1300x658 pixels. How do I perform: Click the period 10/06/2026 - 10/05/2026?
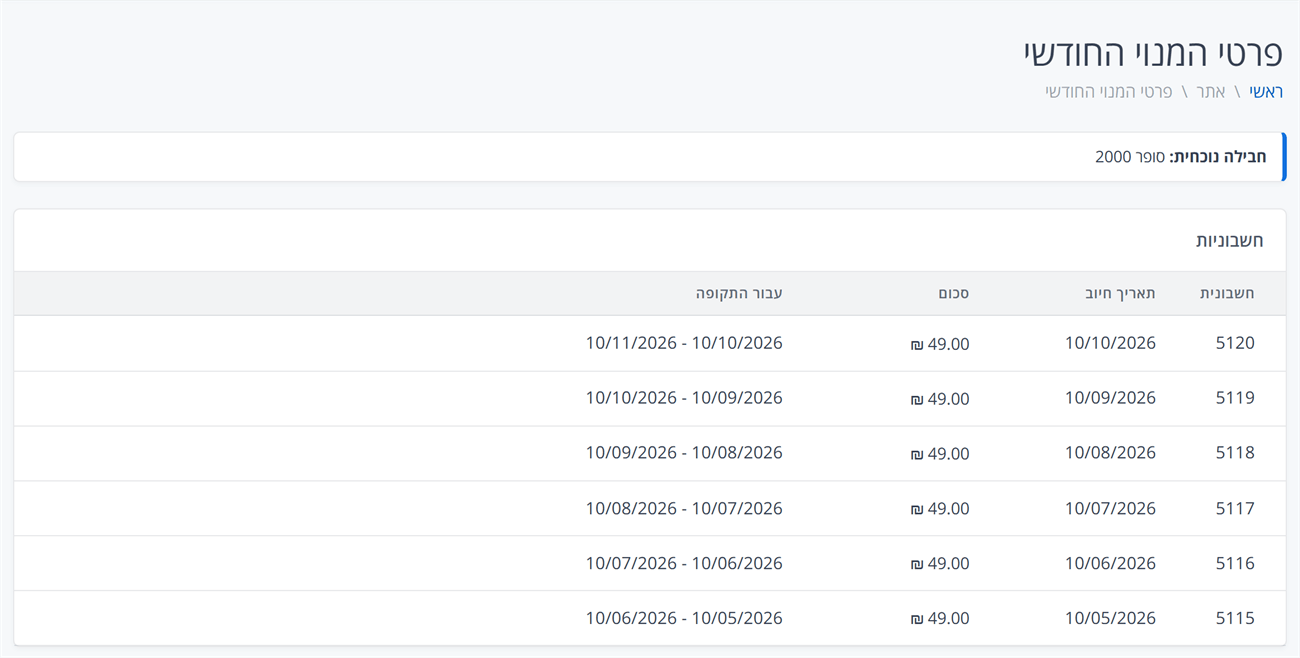click(684, 618)
